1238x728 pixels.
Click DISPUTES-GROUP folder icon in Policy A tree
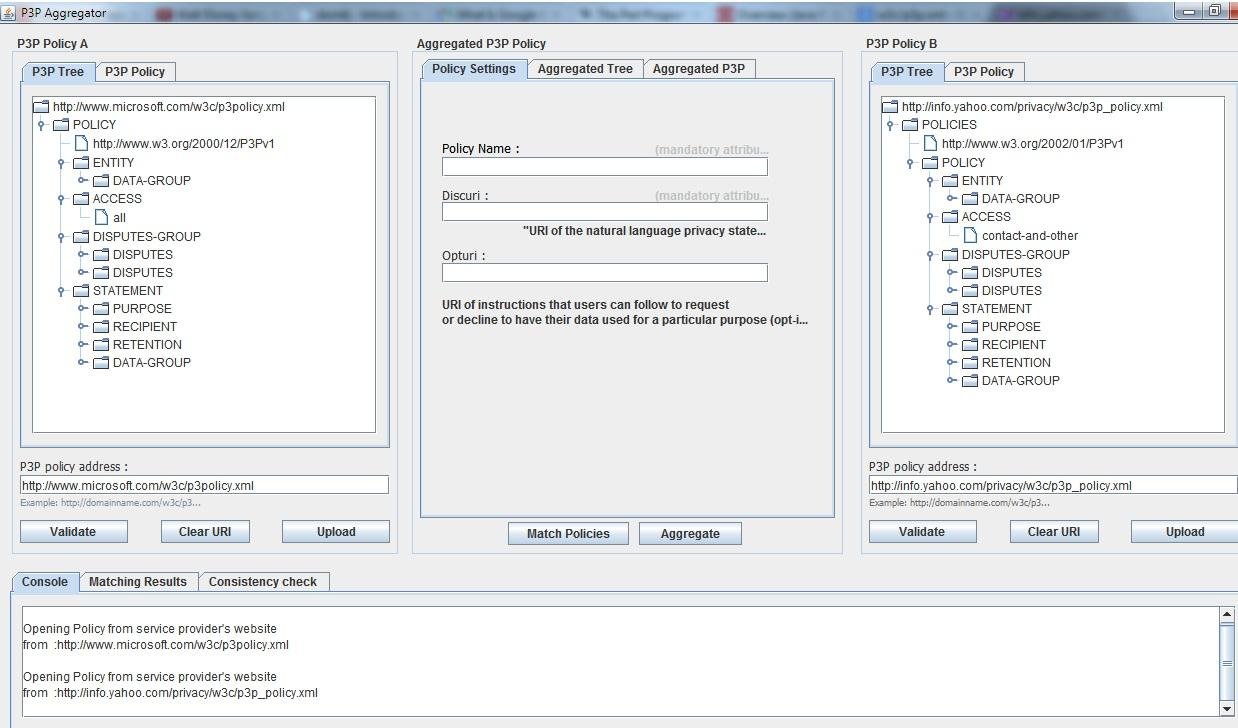(x=81, y=237)
